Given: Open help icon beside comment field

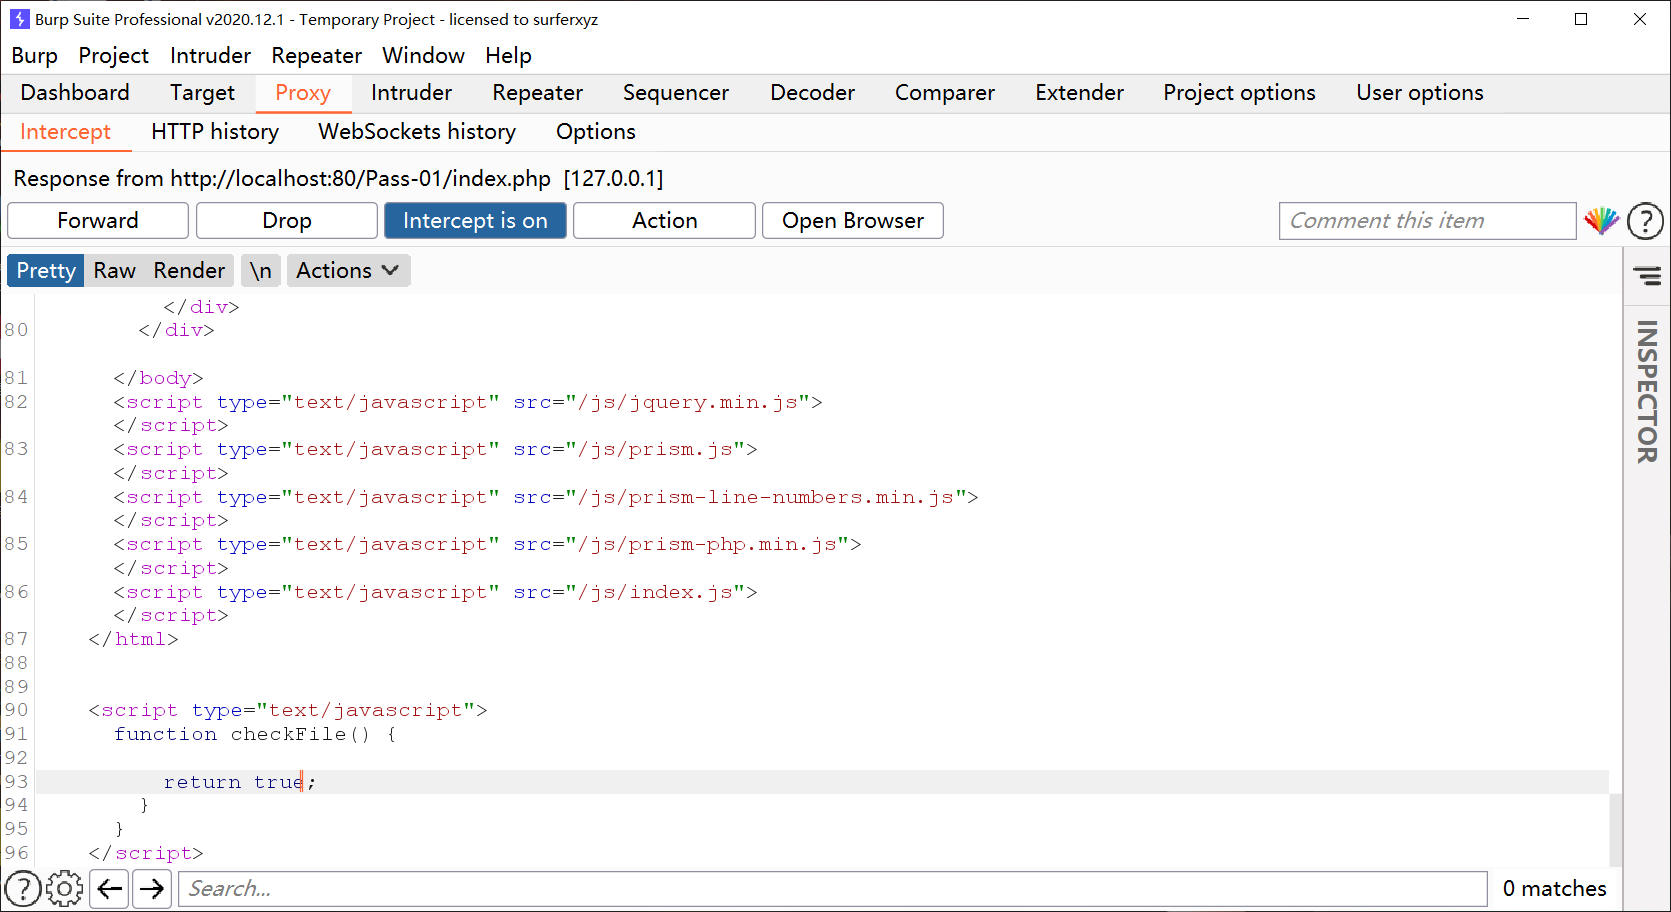Looking at the screenshot, I should 1645,221.
